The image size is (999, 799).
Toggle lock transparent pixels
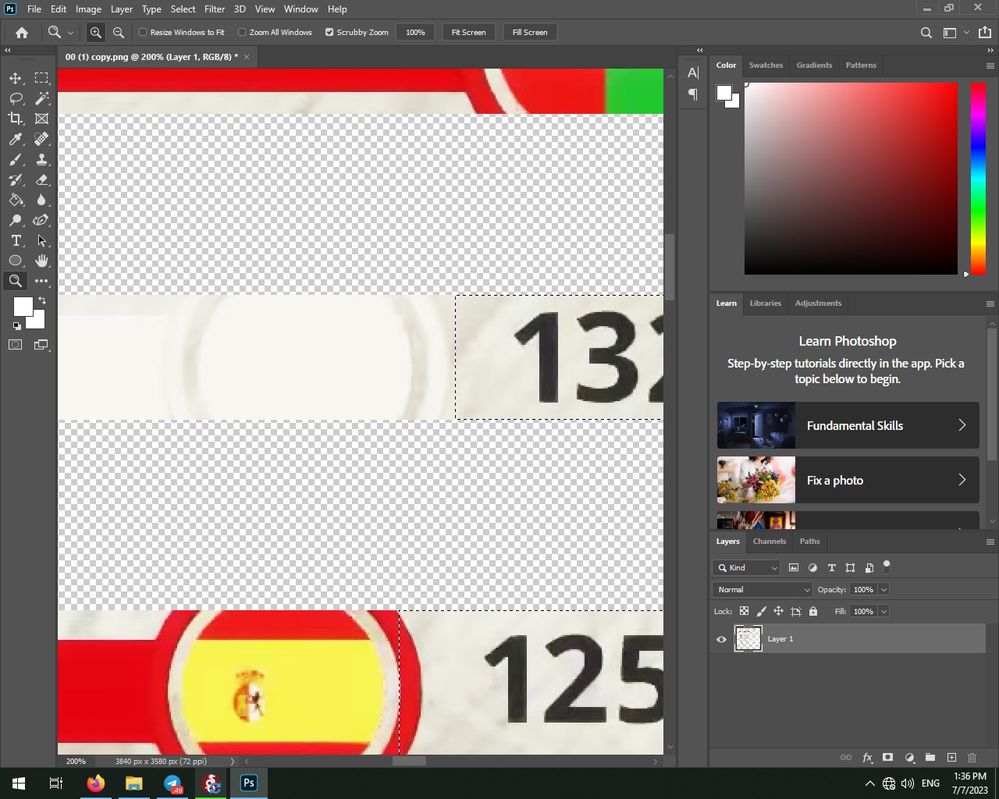pos(744,611)
